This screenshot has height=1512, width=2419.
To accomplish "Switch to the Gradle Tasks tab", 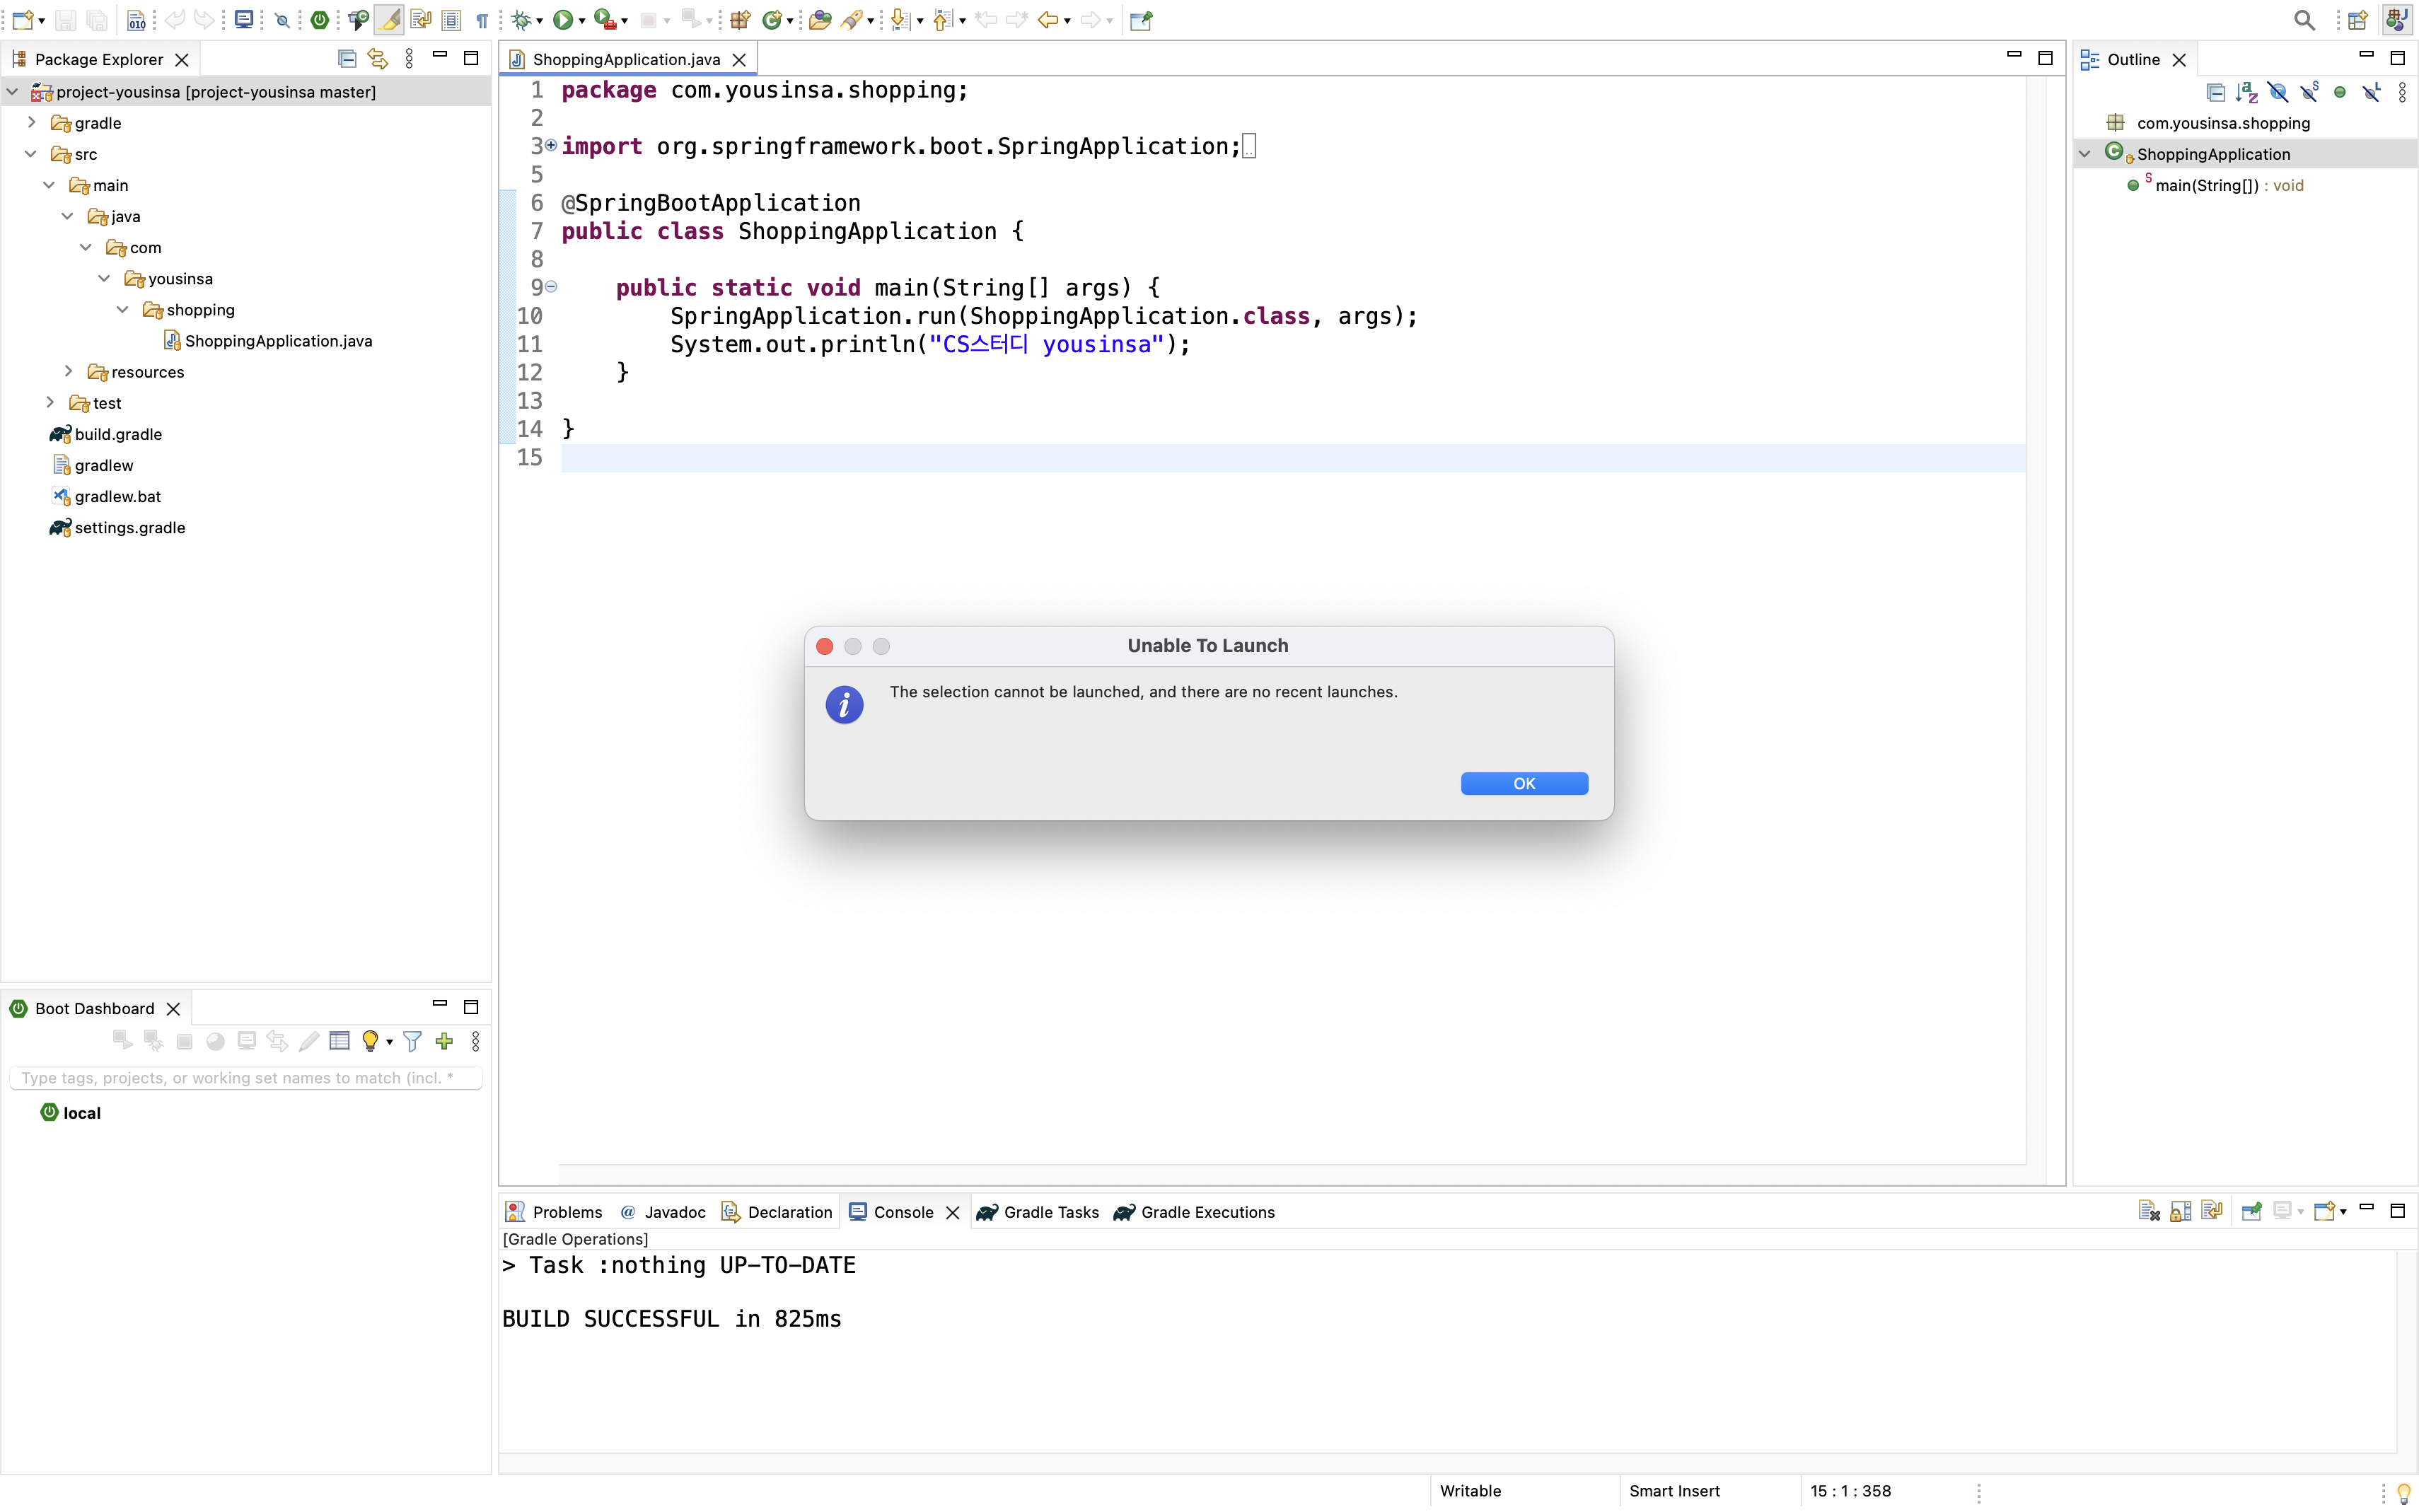I will tap(1050, 1212).
